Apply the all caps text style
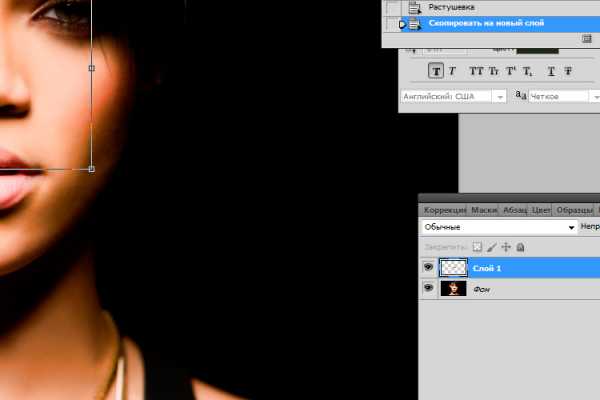Screen dimensions: 600x400 pyautogui.click(x=476, y=71)
